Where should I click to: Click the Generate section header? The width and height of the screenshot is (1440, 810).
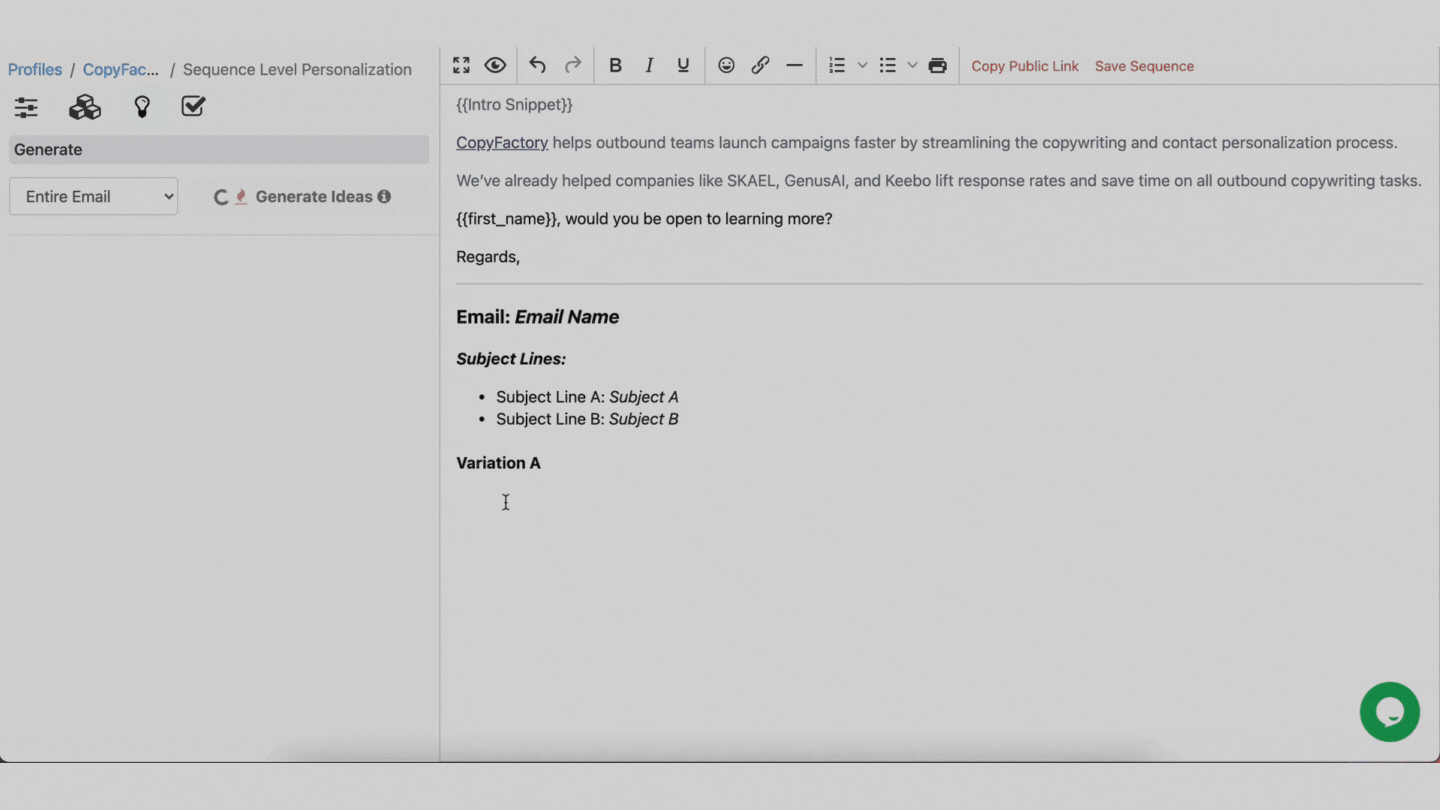point(219,150)
